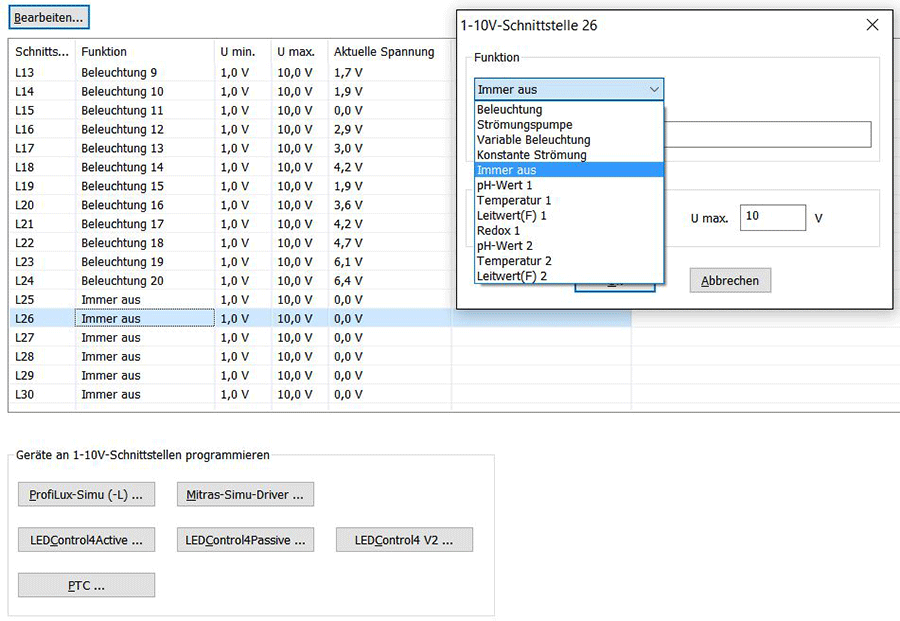Screen dimensions: 900x621
Task: Open the LEDControl4 V2 programmer
Action: tap(404, 539)
